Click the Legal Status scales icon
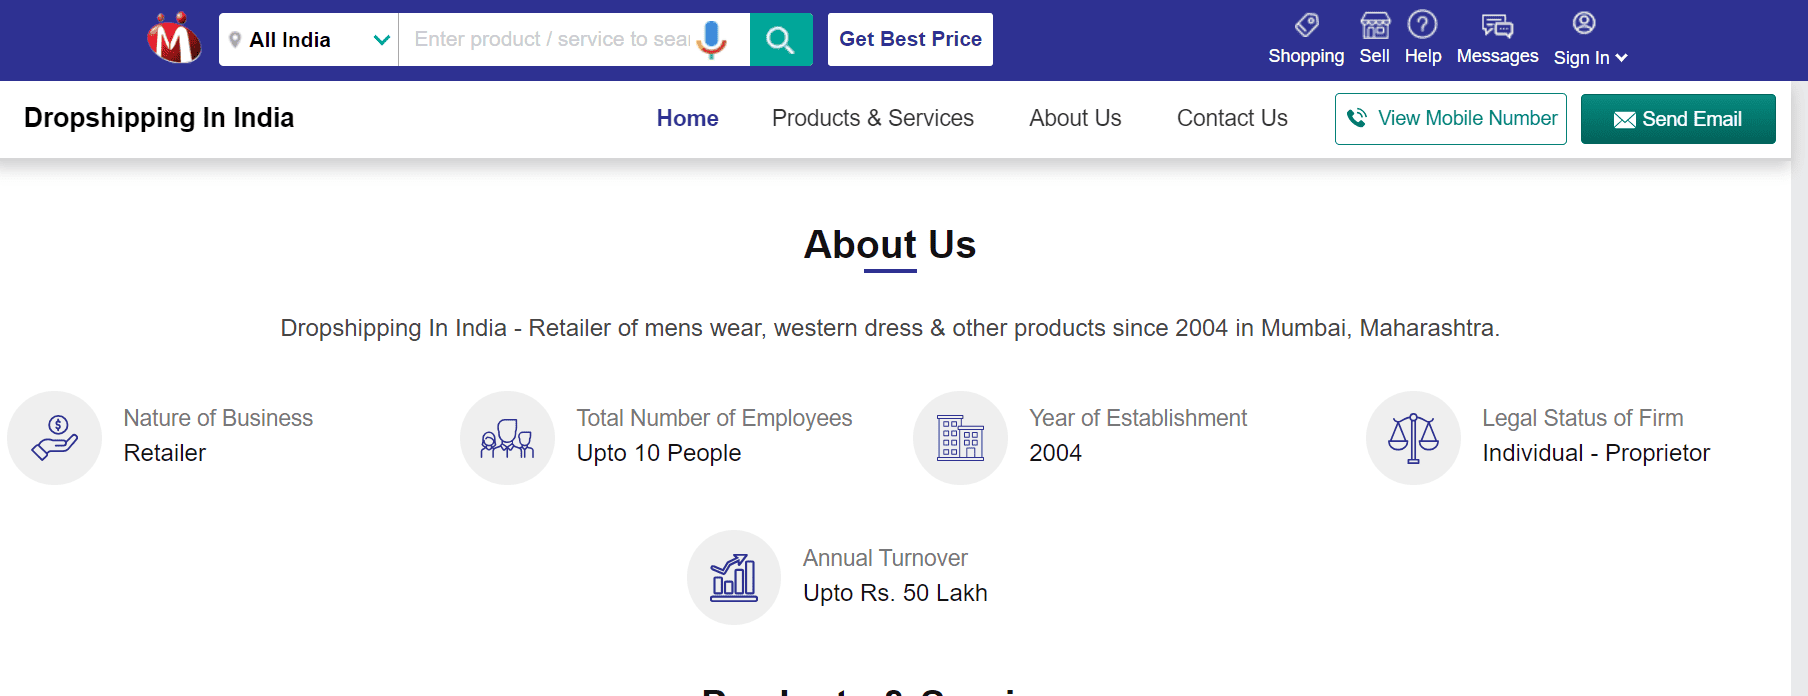This screenshot has width=1808, height=696. pos(1413,438)
